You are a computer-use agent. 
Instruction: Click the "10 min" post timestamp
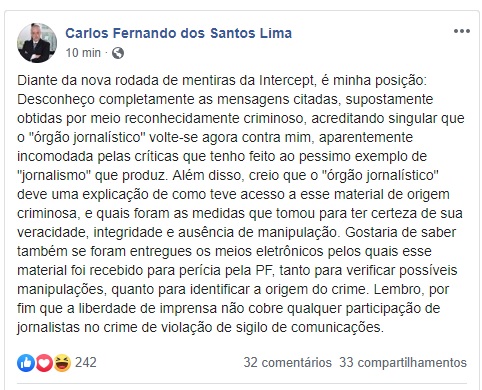click(x=83, y=53)
